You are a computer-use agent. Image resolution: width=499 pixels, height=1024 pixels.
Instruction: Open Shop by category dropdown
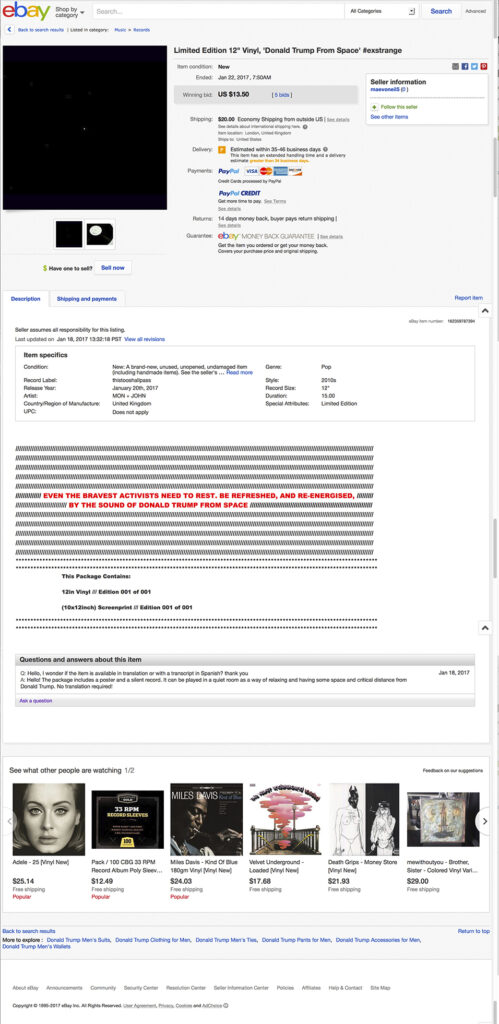click(71, 12)
